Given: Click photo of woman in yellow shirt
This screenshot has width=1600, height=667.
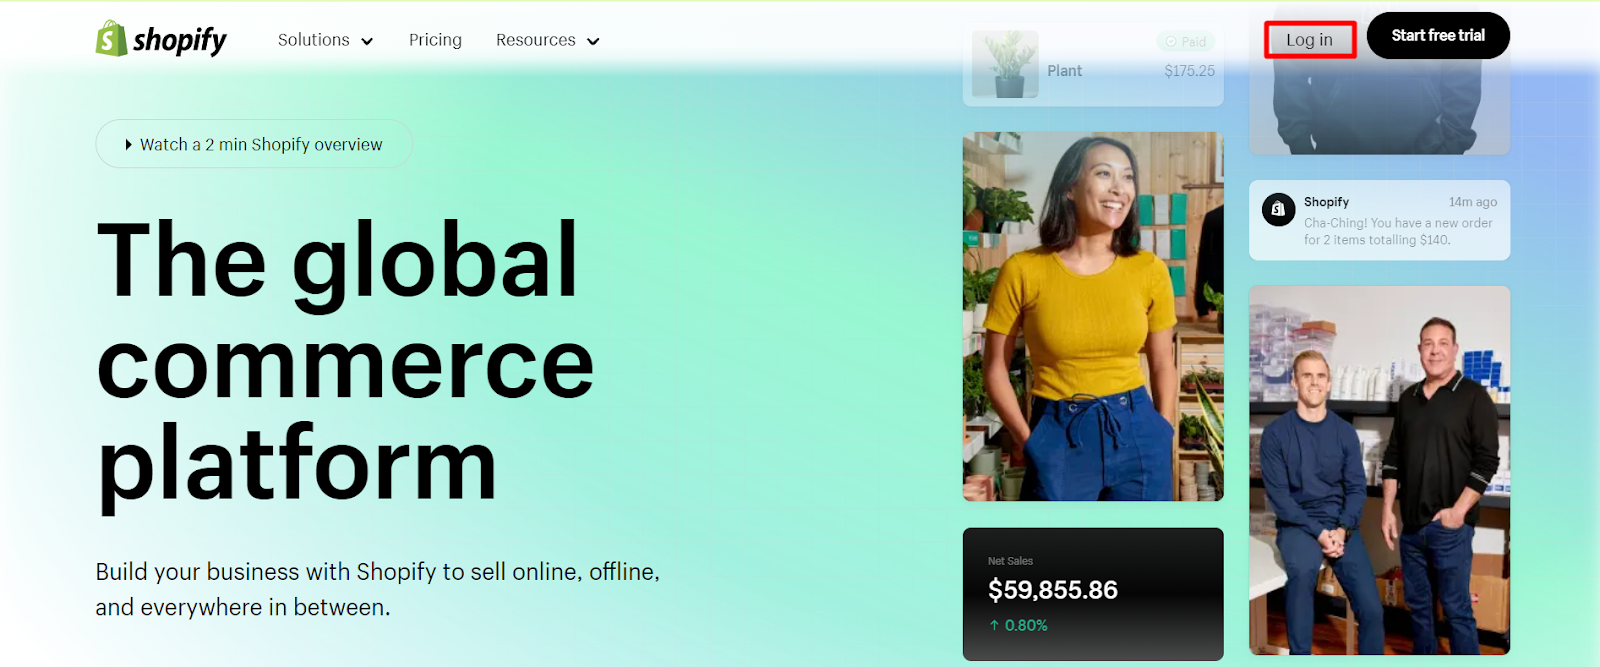Looking at the screenshot, I should point(1093,316).
